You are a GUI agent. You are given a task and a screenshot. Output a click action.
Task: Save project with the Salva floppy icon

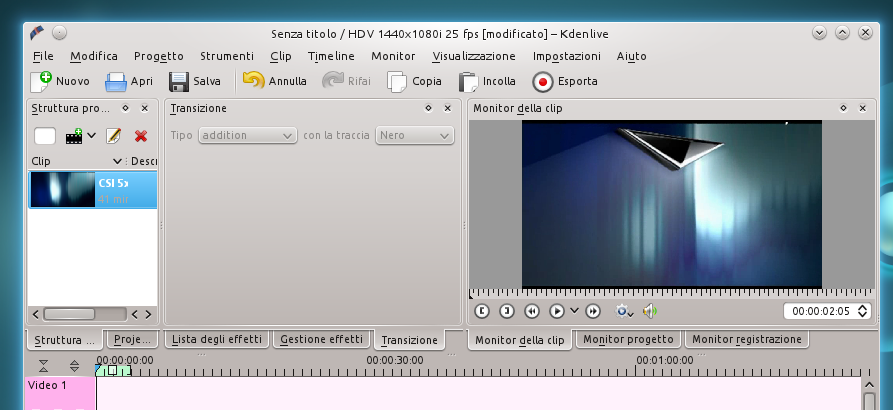click(x=179, y=82)
